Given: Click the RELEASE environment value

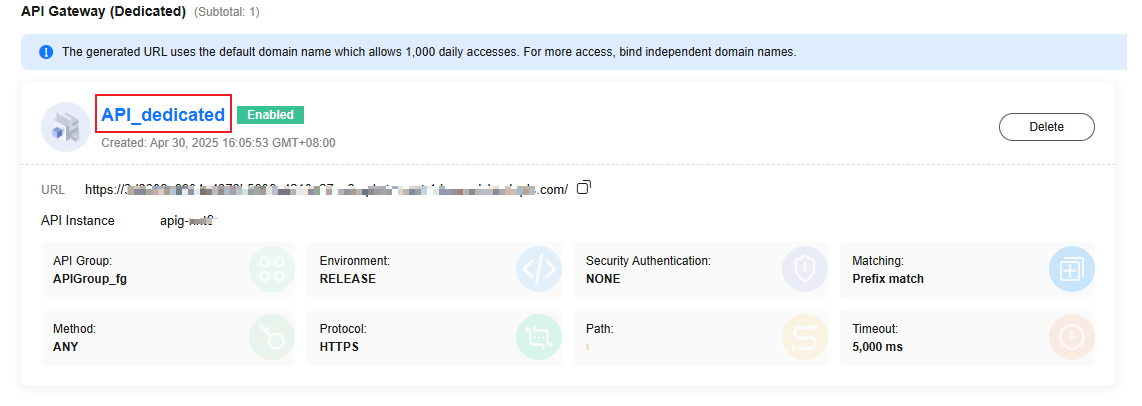Looking at the screenshot, I should (347, 278).
